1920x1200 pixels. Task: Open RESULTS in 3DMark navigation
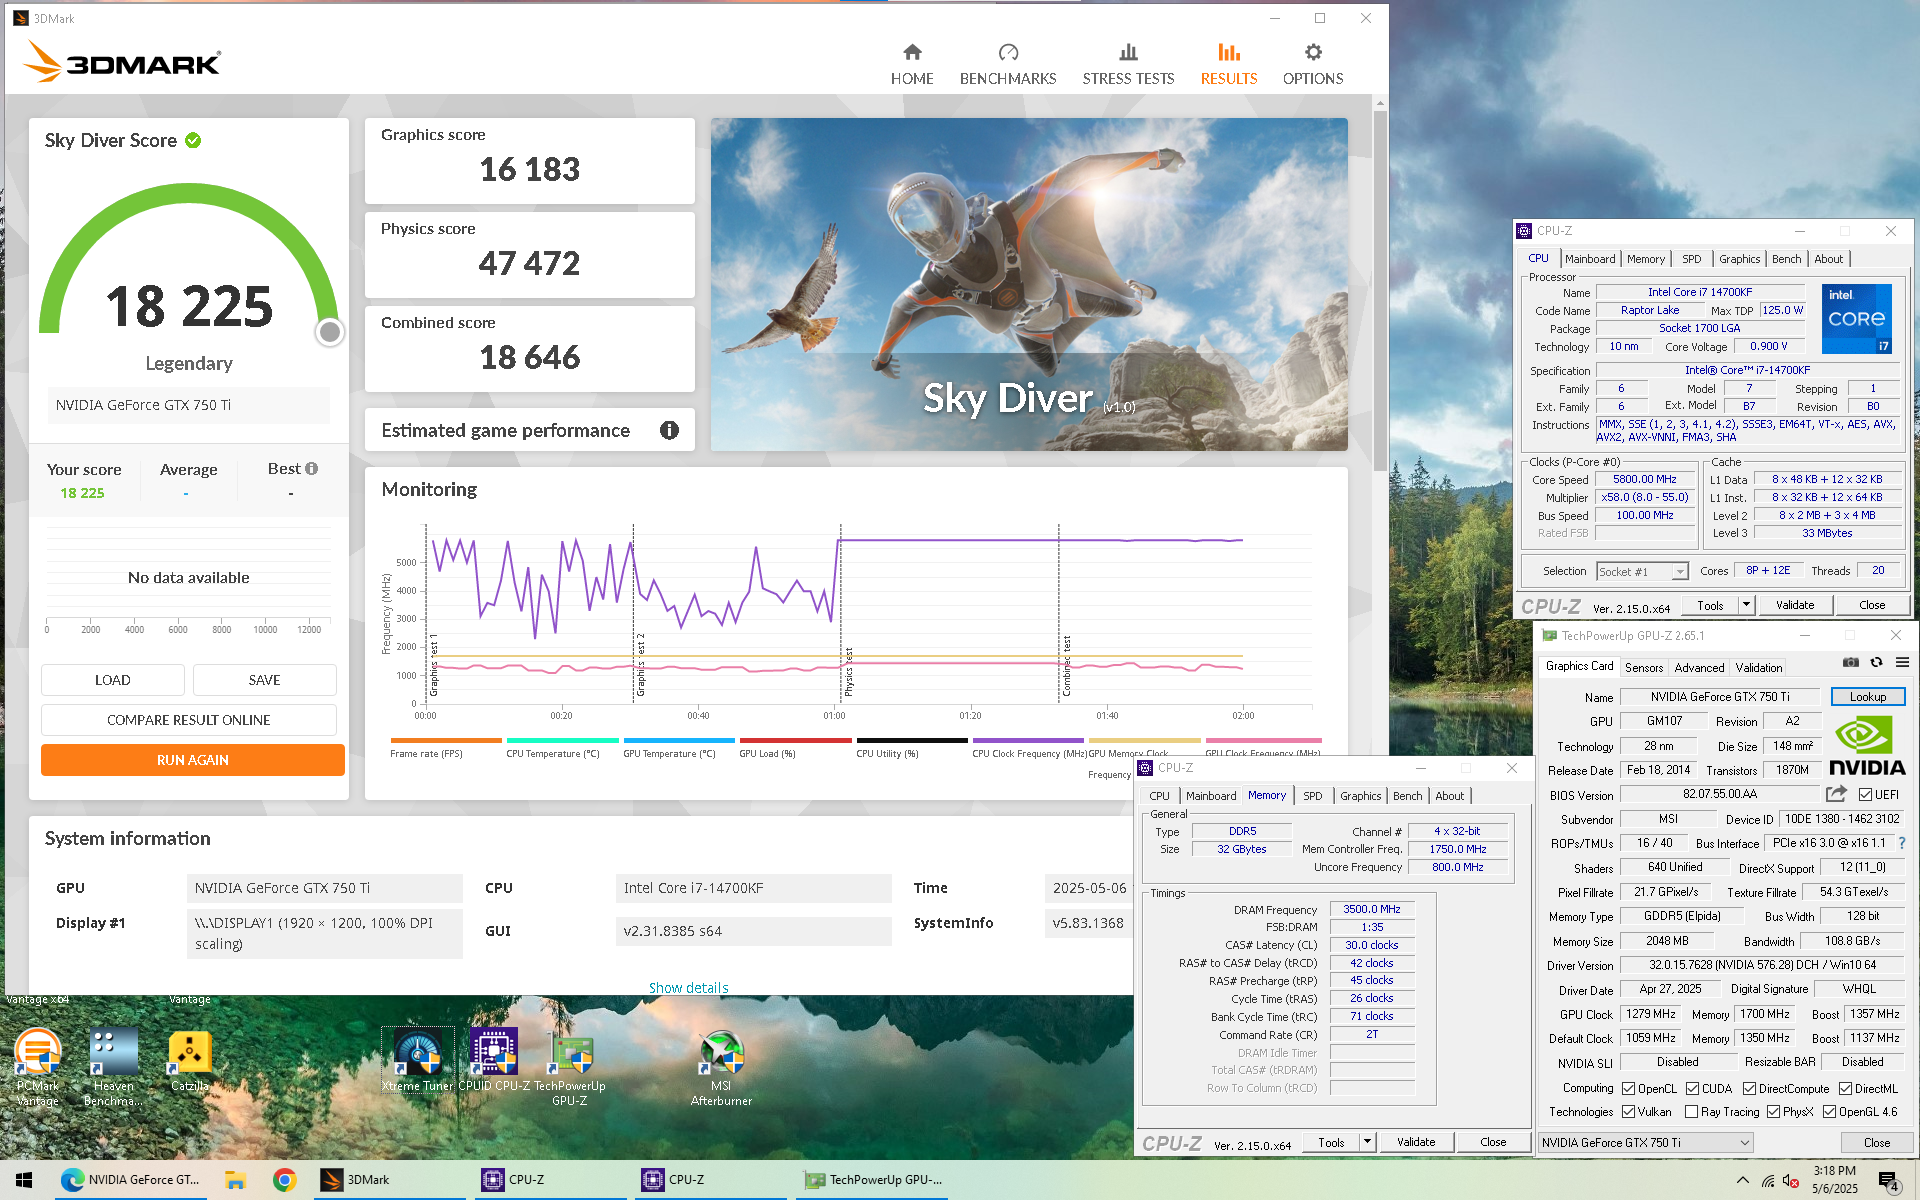(x=1229, y=65)
